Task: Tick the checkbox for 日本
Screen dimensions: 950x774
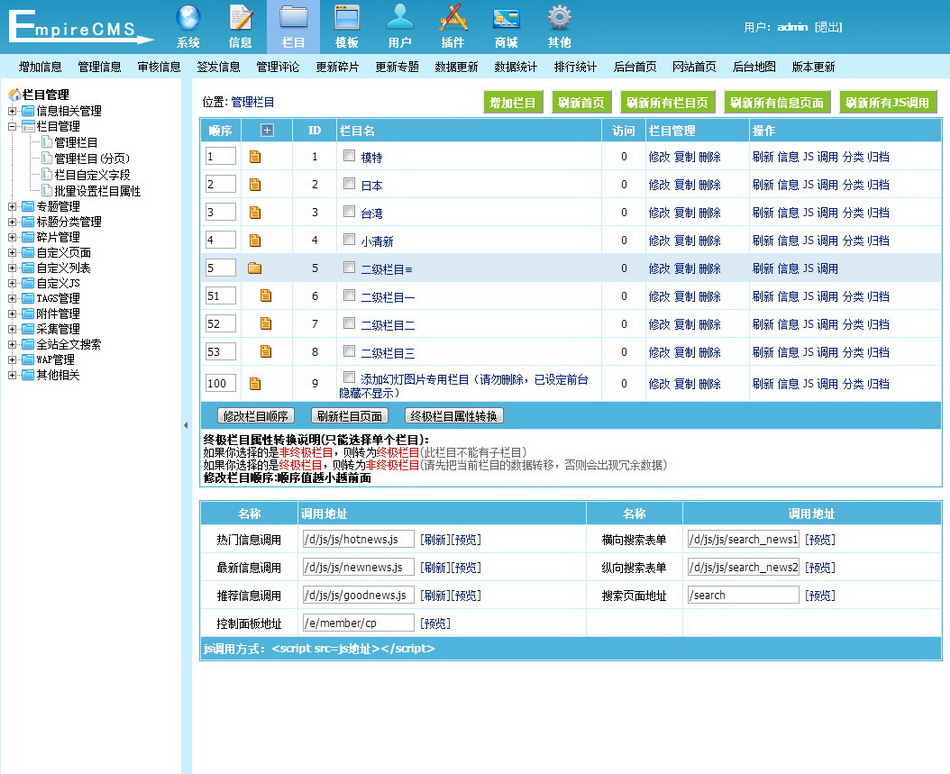Action: [349, 184]
